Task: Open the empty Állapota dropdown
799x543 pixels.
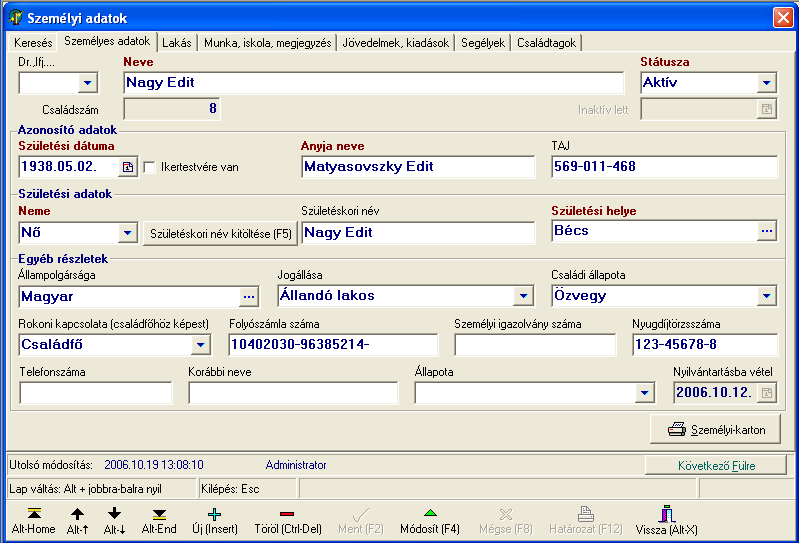Action: click(645, 393)
